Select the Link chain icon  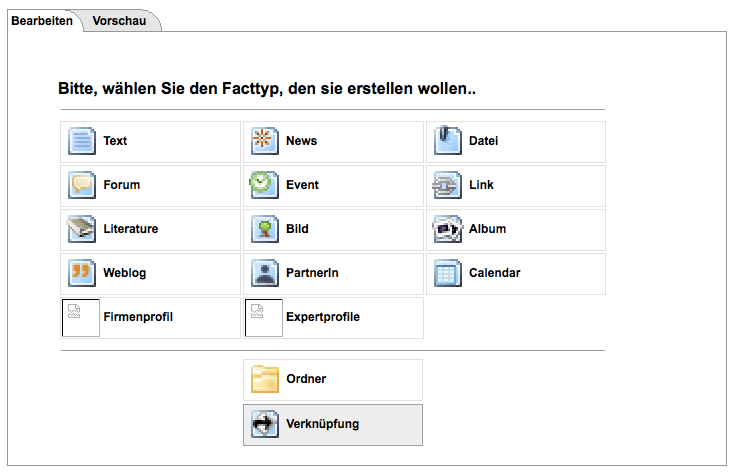[447, 186]
